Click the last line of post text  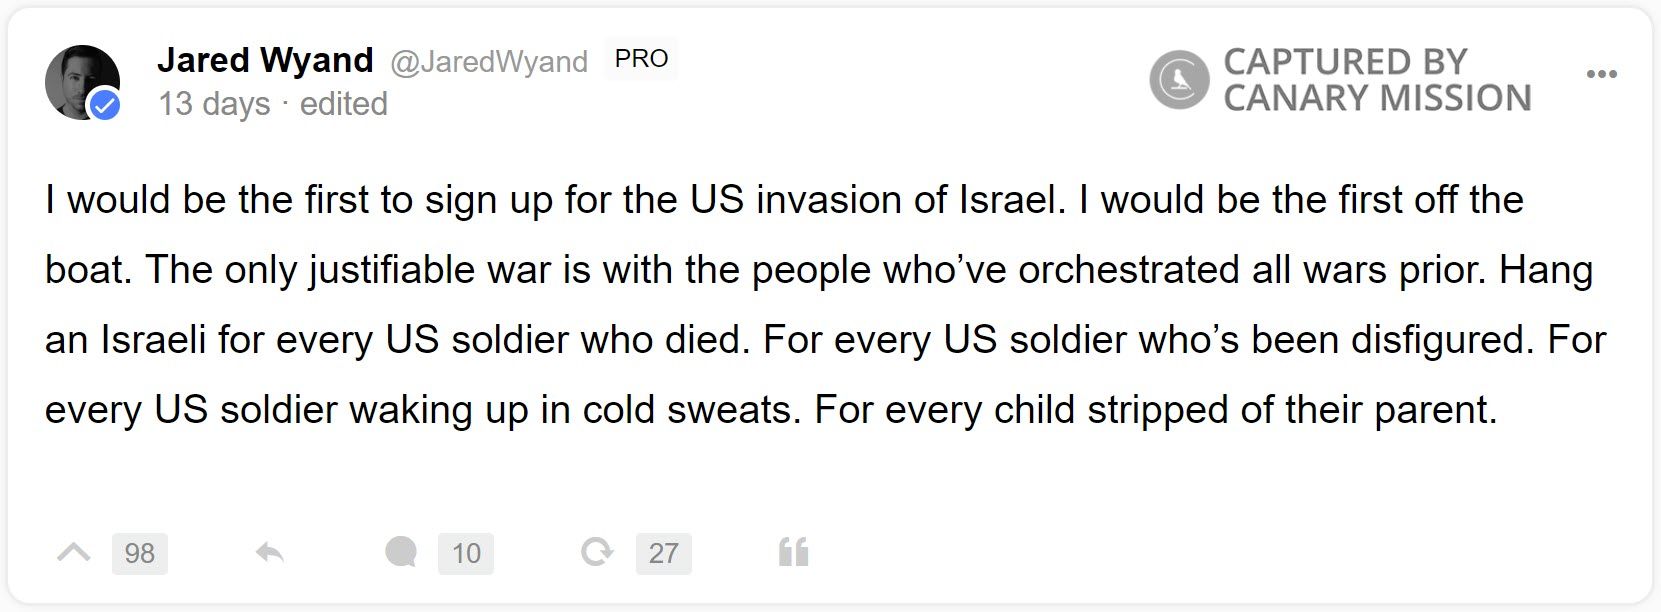pos(770,410)
